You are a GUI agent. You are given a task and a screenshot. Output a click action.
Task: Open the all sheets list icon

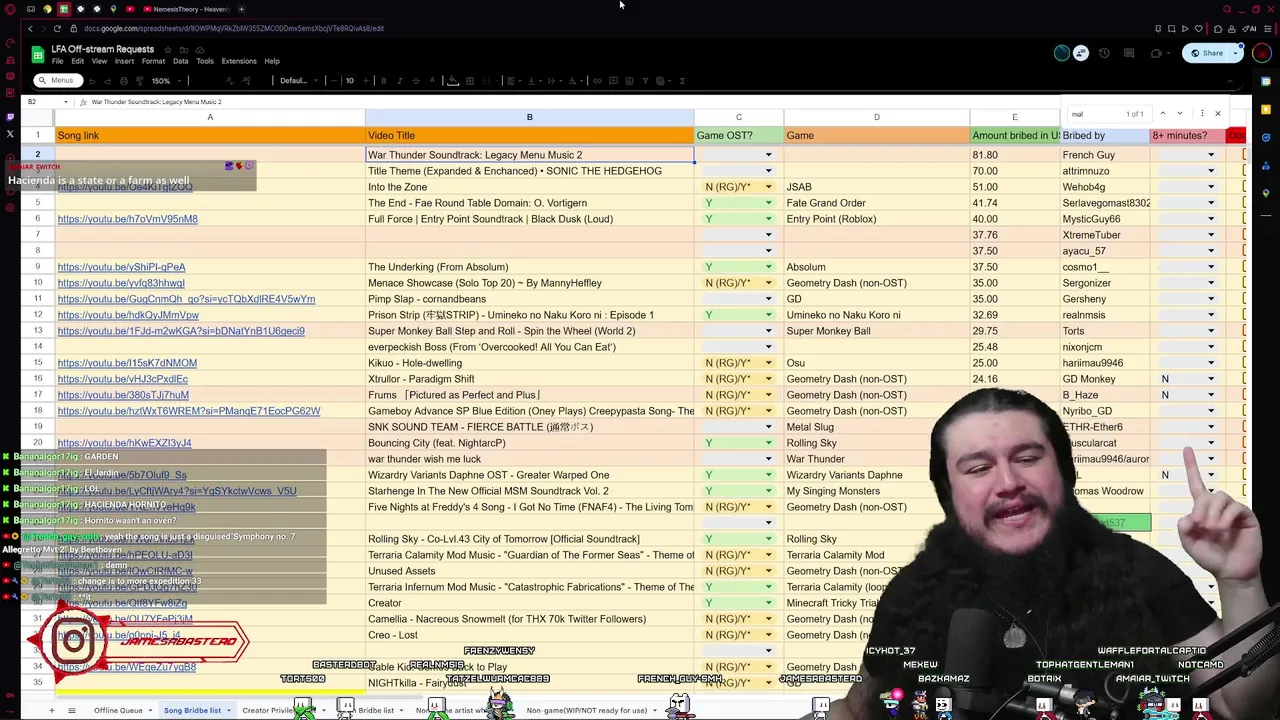(72, 710)
